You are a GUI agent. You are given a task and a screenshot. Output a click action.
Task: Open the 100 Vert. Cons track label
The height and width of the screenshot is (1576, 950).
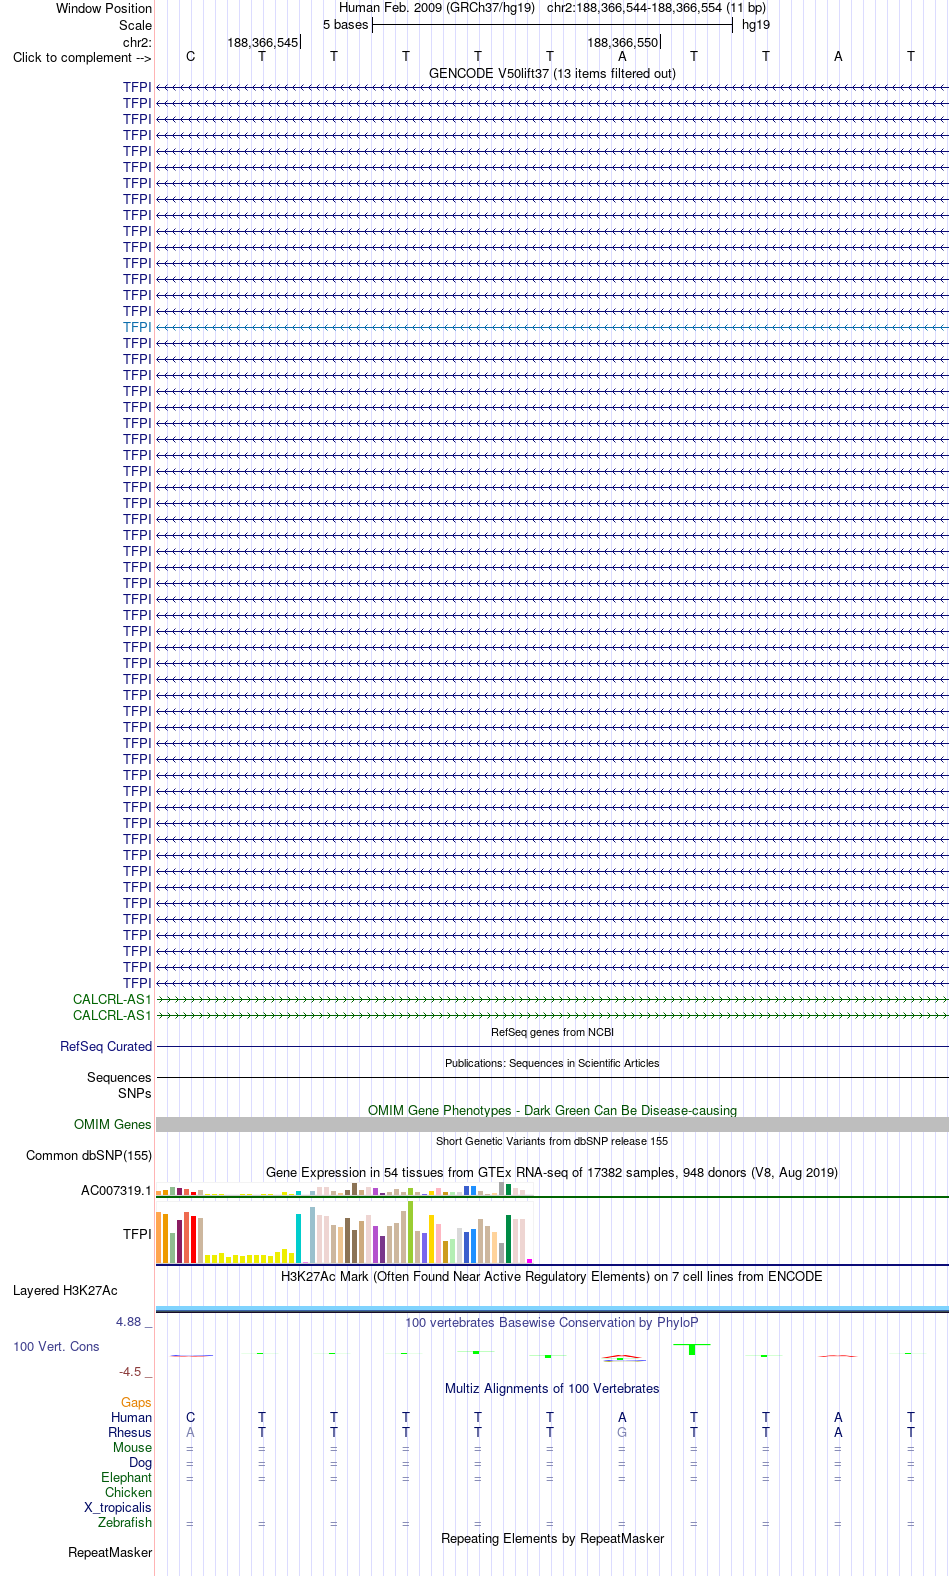coord(56,1346)
